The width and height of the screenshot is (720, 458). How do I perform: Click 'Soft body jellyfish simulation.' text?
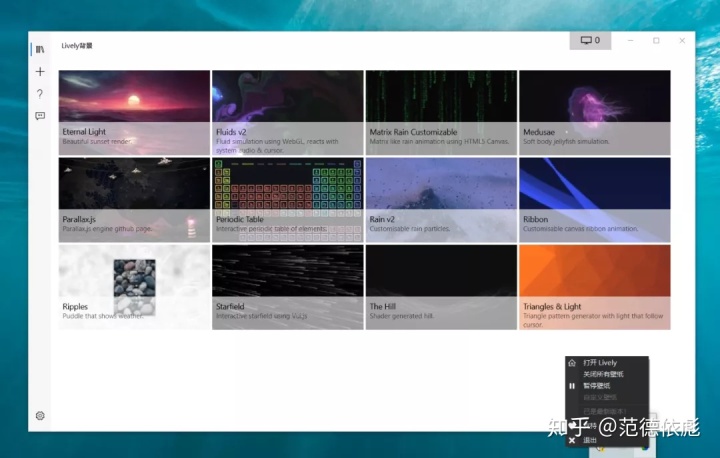(x=566, y=141)
